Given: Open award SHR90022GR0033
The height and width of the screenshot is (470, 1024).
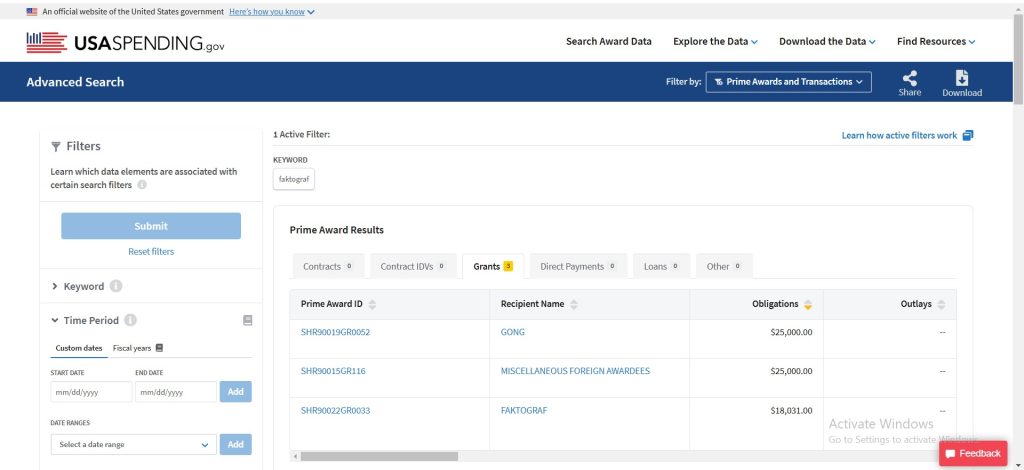Looking at the screenshot, I should point(336,410).
